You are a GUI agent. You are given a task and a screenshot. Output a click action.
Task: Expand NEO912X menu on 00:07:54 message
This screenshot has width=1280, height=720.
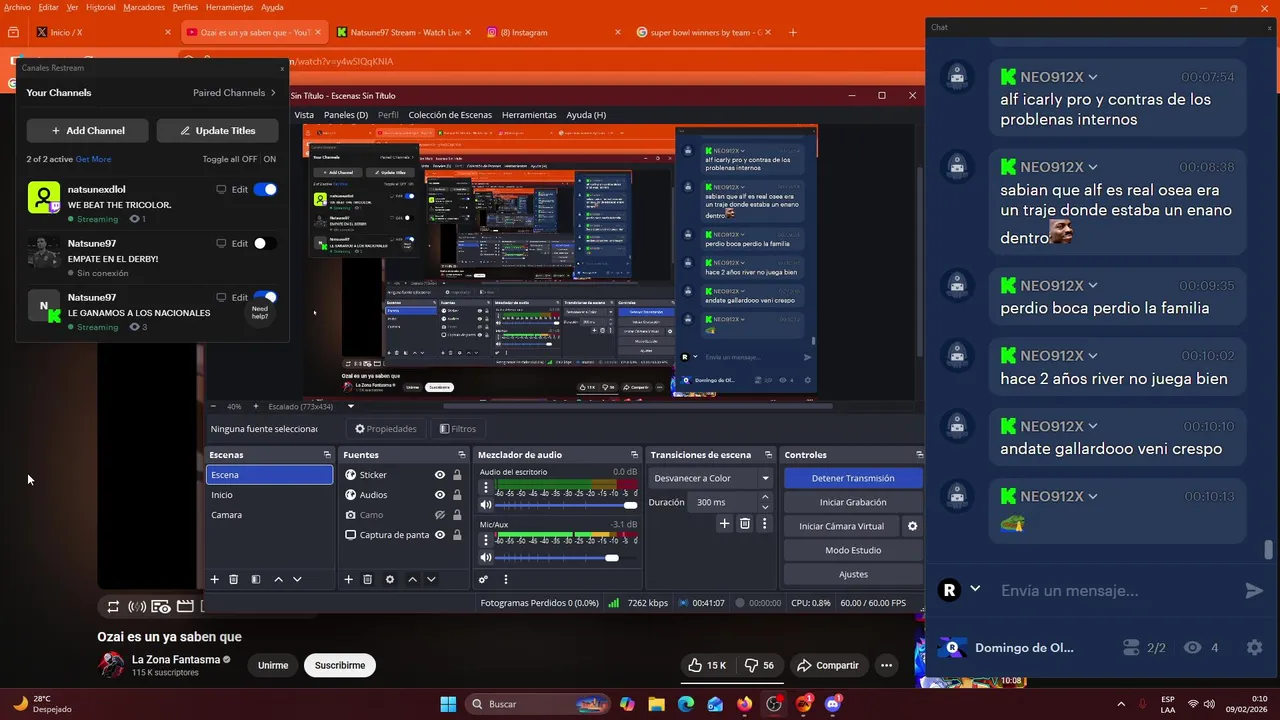coord(1093,77)
